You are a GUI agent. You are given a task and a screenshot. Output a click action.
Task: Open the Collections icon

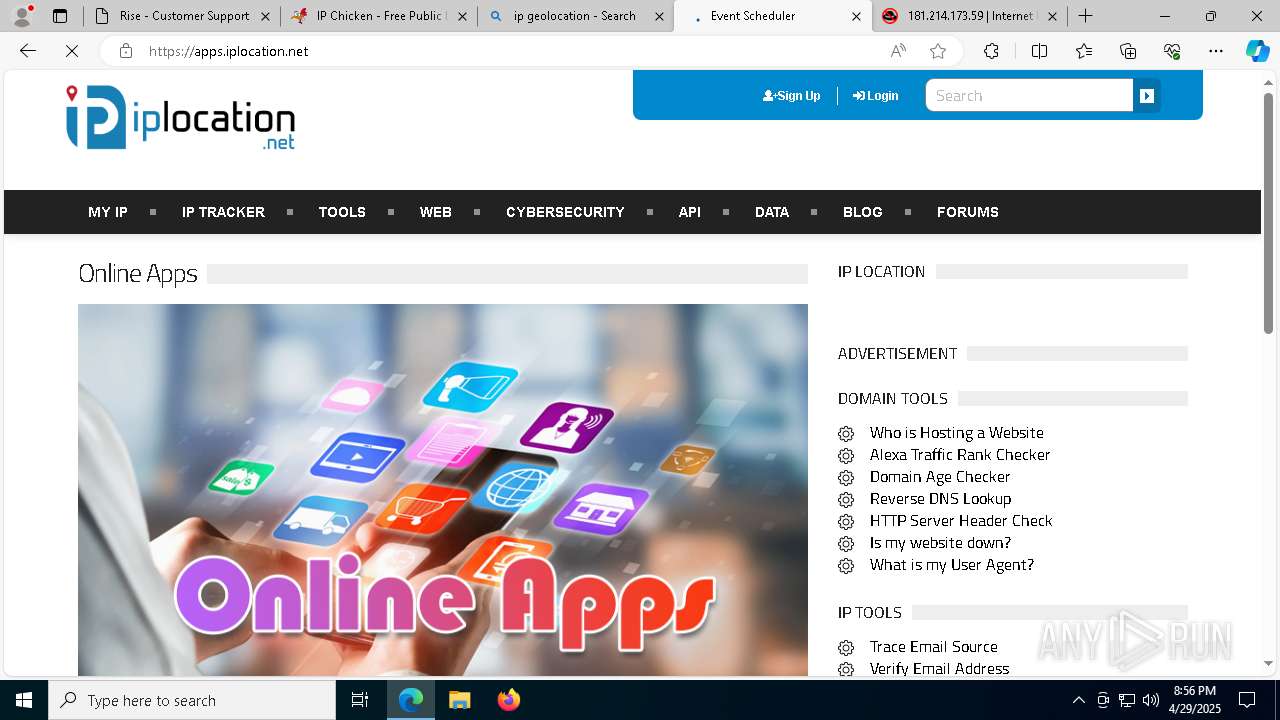1128,51
